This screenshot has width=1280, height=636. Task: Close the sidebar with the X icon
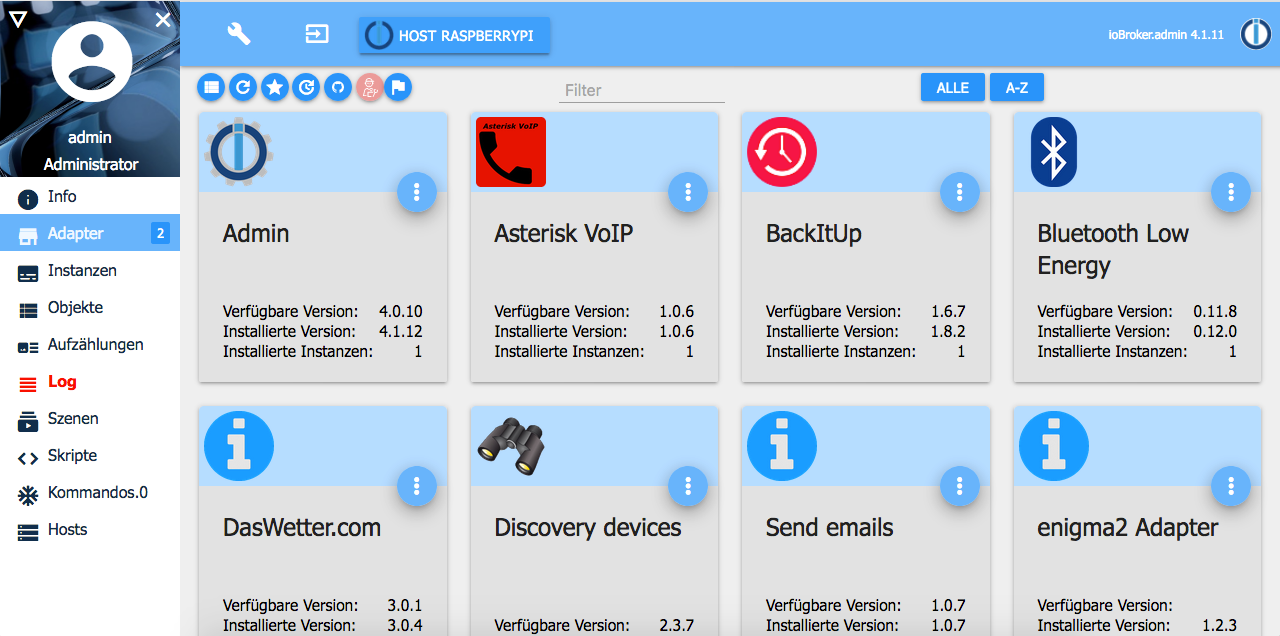tap(163, 19)
